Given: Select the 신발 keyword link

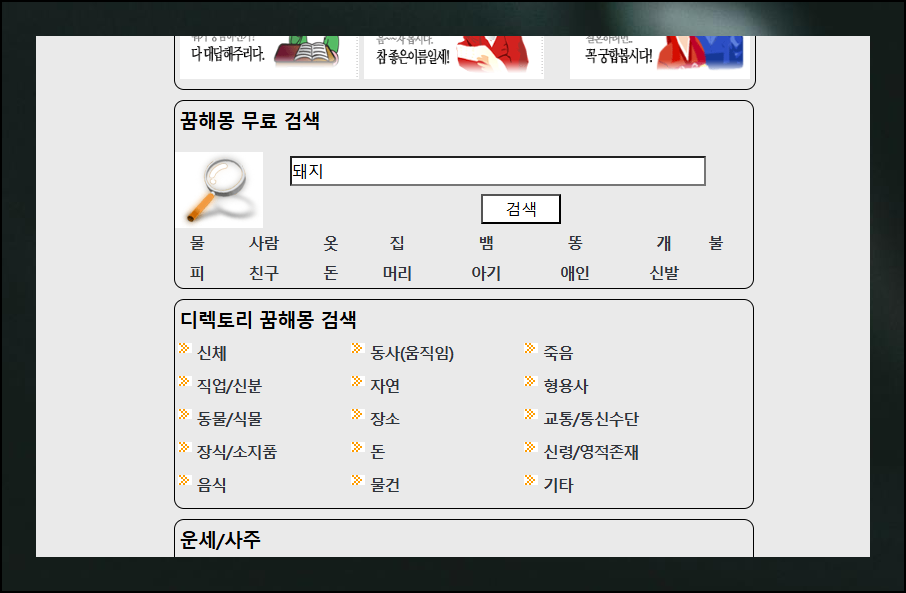Looking at the screenshot, I should (x=664, y=273).
